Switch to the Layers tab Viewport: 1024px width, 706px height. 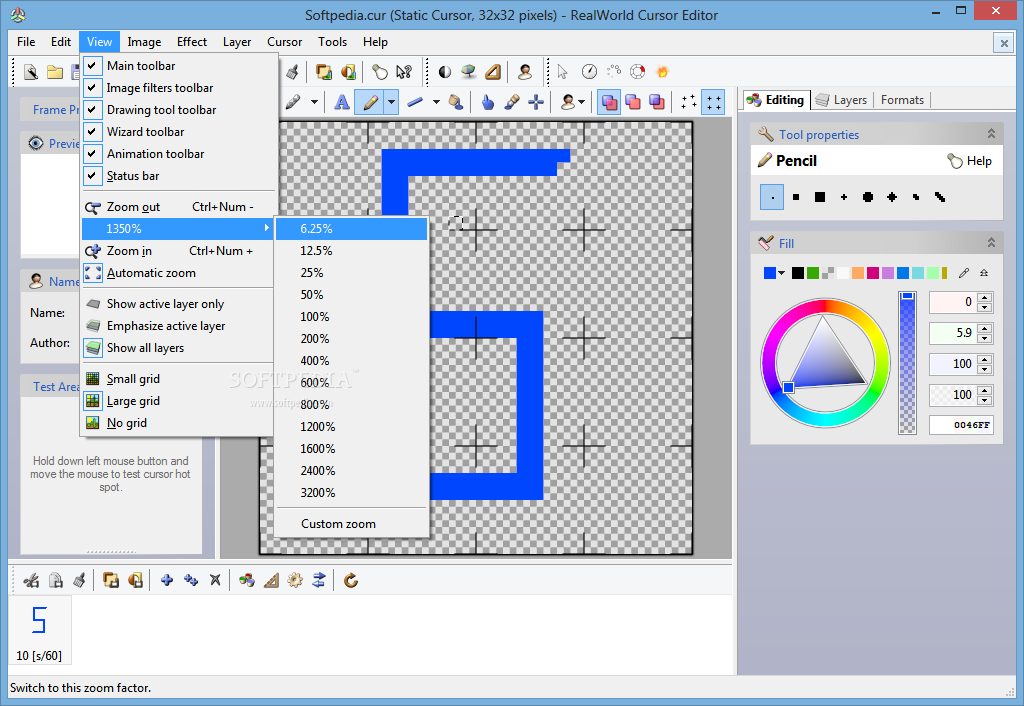(x=842, y=100)
